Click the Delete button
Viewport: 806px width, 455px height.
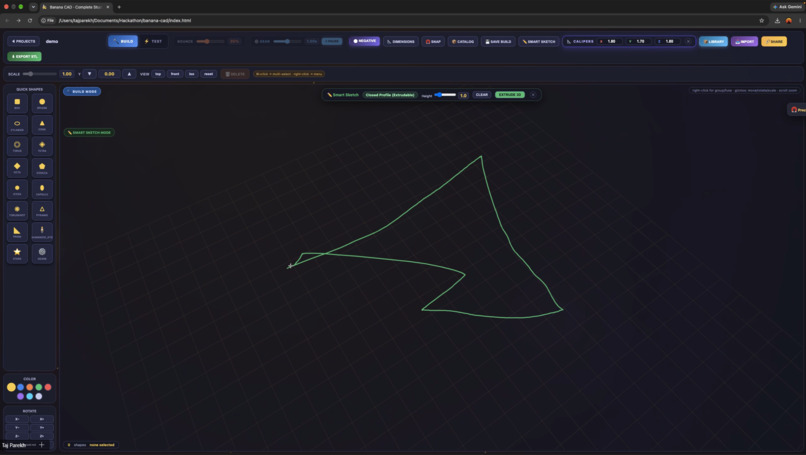[235, 74]
